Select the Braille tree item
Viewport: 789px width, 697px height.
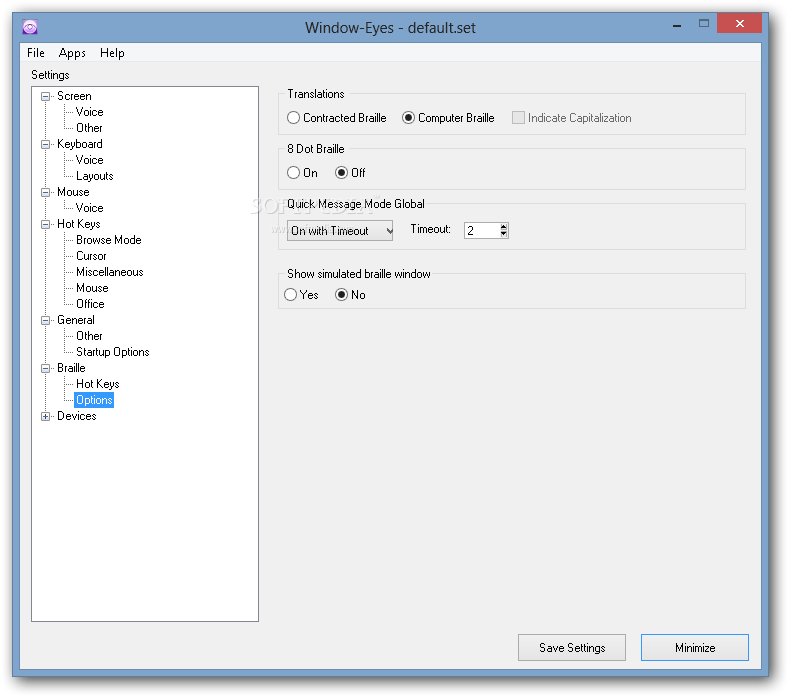click(x=71, y=368)
